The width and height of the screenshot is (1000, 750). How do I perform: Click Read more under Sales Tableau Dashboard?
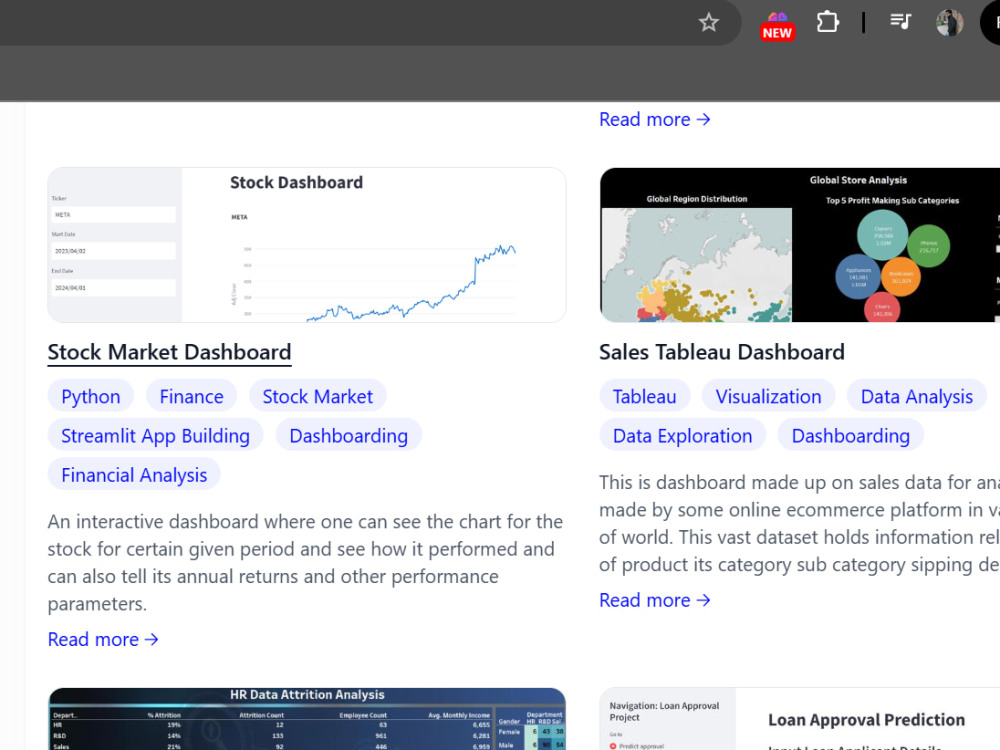(655, 600)
